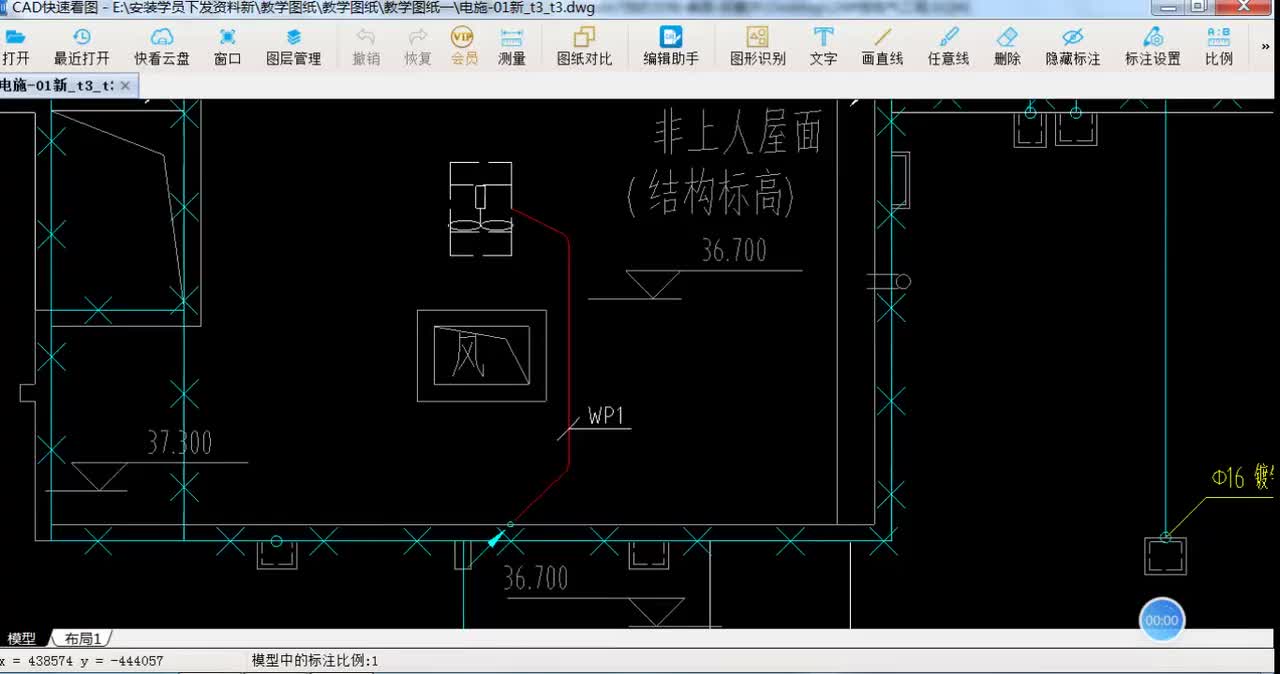Image resolution: width=1280 pixels, height=674 pixels.
Task: Select the 测量 measure tool
Action: pyautogui.click(x=512, y=47)
